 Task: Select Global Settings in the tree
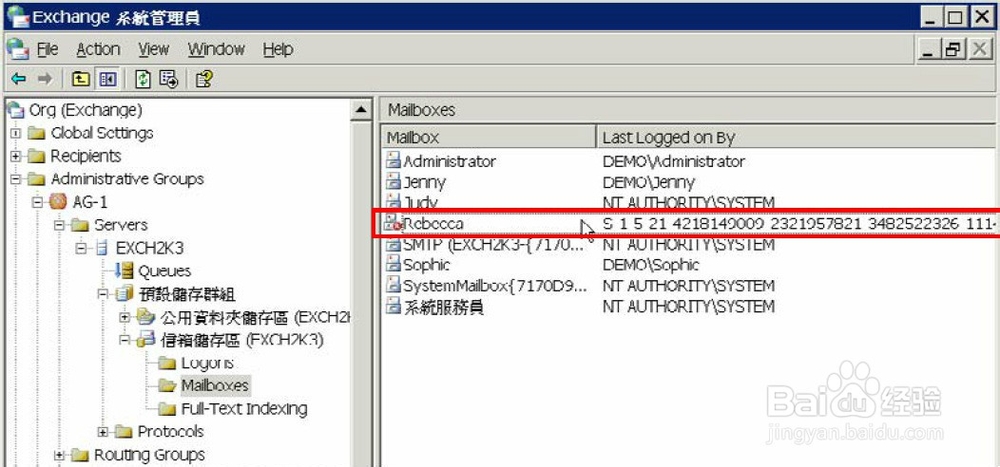click(102, 133)
